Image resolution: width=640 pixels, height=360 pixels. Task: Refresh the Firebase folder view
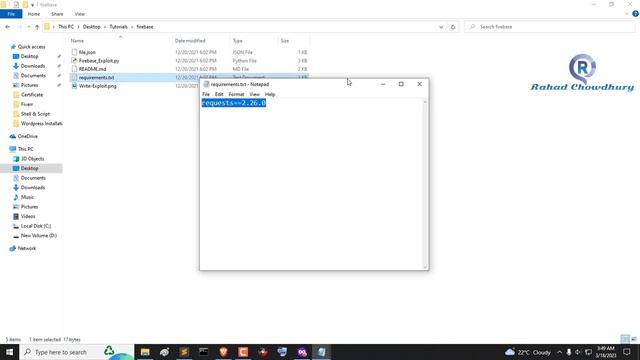click(x=453, y=27)
